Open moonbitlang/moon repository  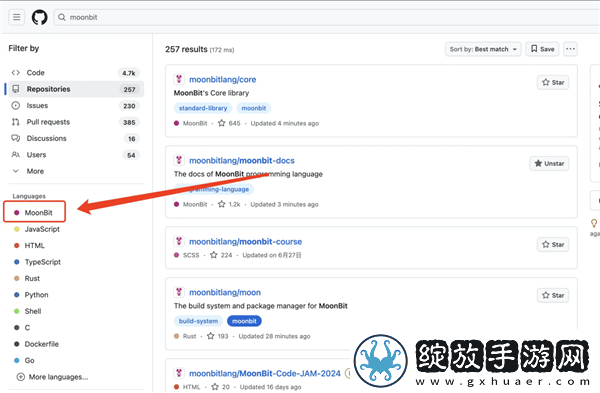(x=225, y=293)
